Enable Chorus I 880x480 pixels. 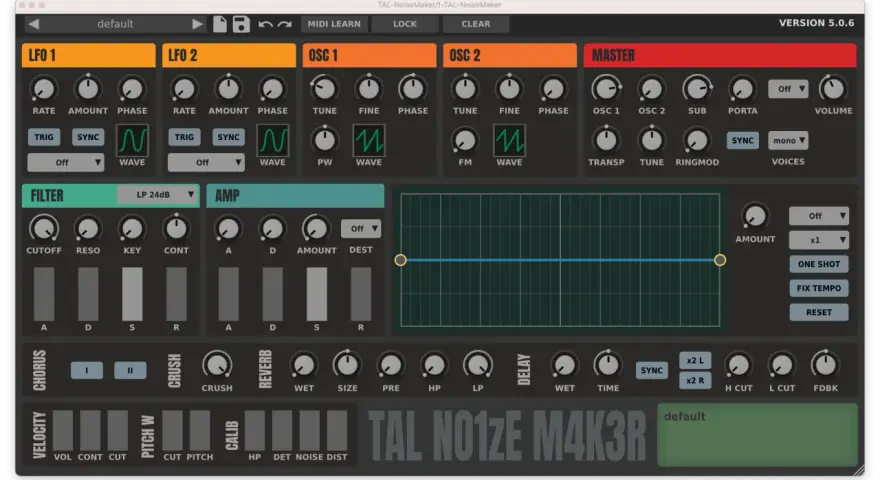87,371
